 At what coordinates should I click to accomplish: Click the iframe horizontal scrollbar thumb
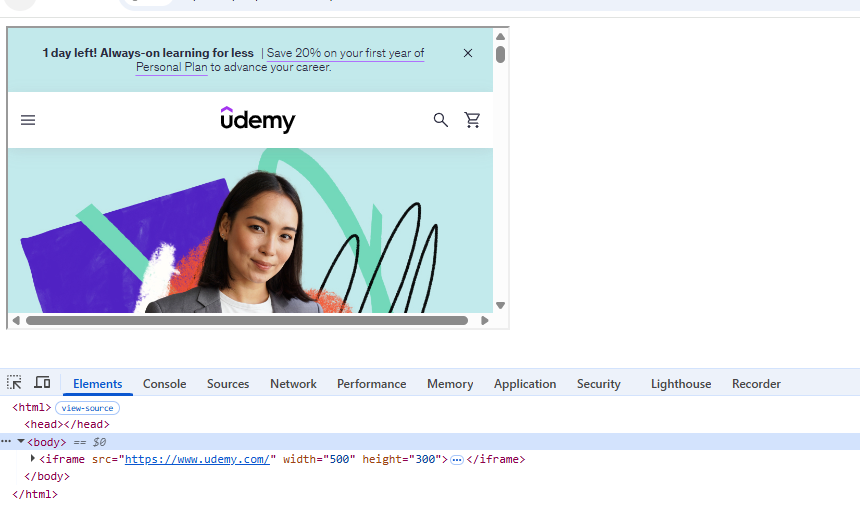(x=247, y=320)
